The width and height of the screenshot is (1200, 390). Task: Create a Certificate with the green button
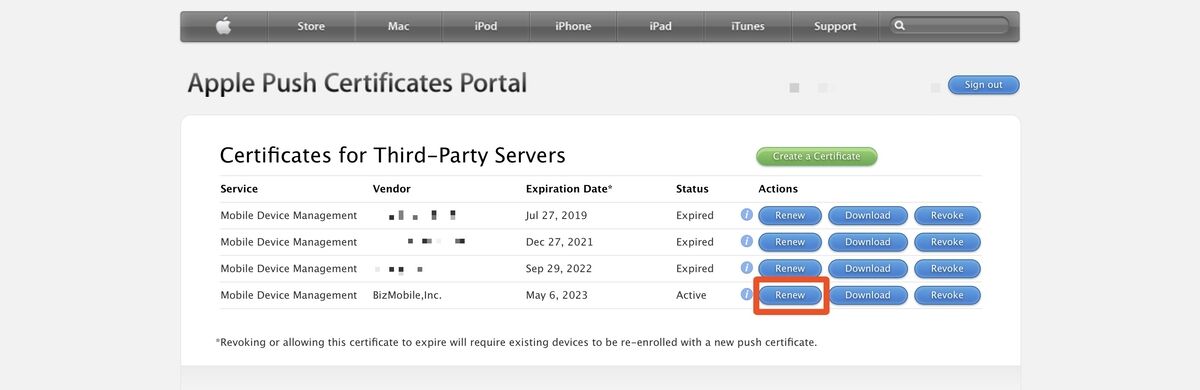pyautogui.click(x=816, y=156)
